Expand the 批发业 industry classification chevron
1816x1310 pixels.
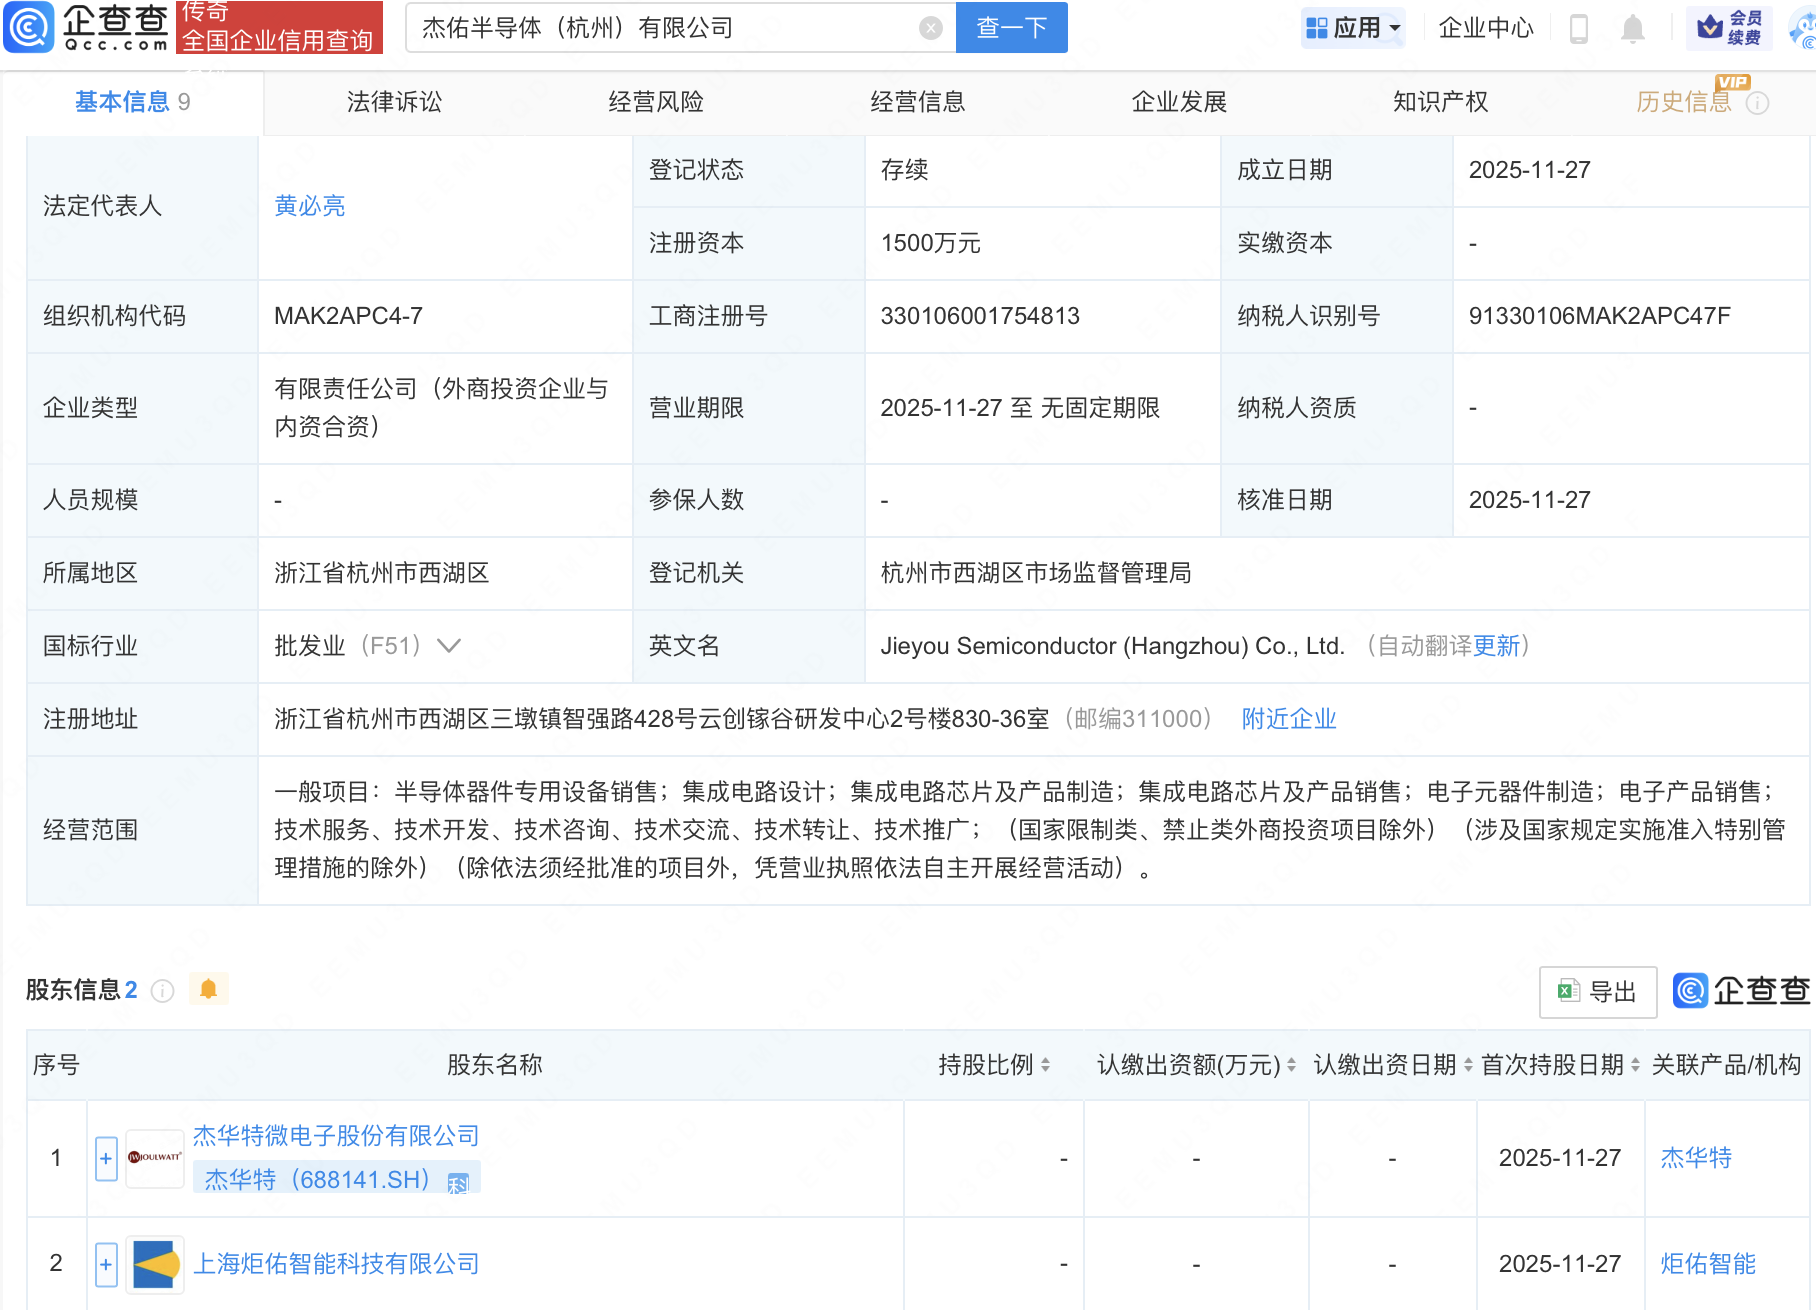(450, 646)
